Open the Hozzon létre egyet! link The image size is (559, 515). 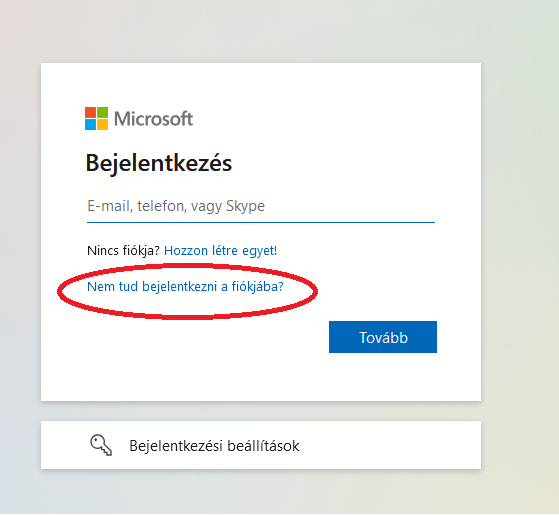pyautogui.click(x=220, y=251)
